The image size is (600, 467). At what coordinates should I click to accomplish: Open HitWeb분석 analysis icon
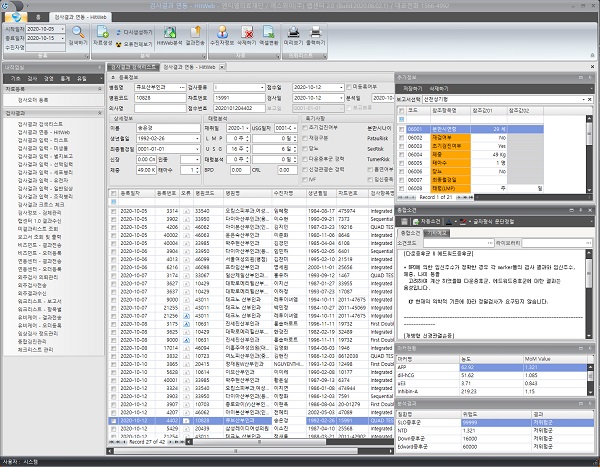pos(170,32)
